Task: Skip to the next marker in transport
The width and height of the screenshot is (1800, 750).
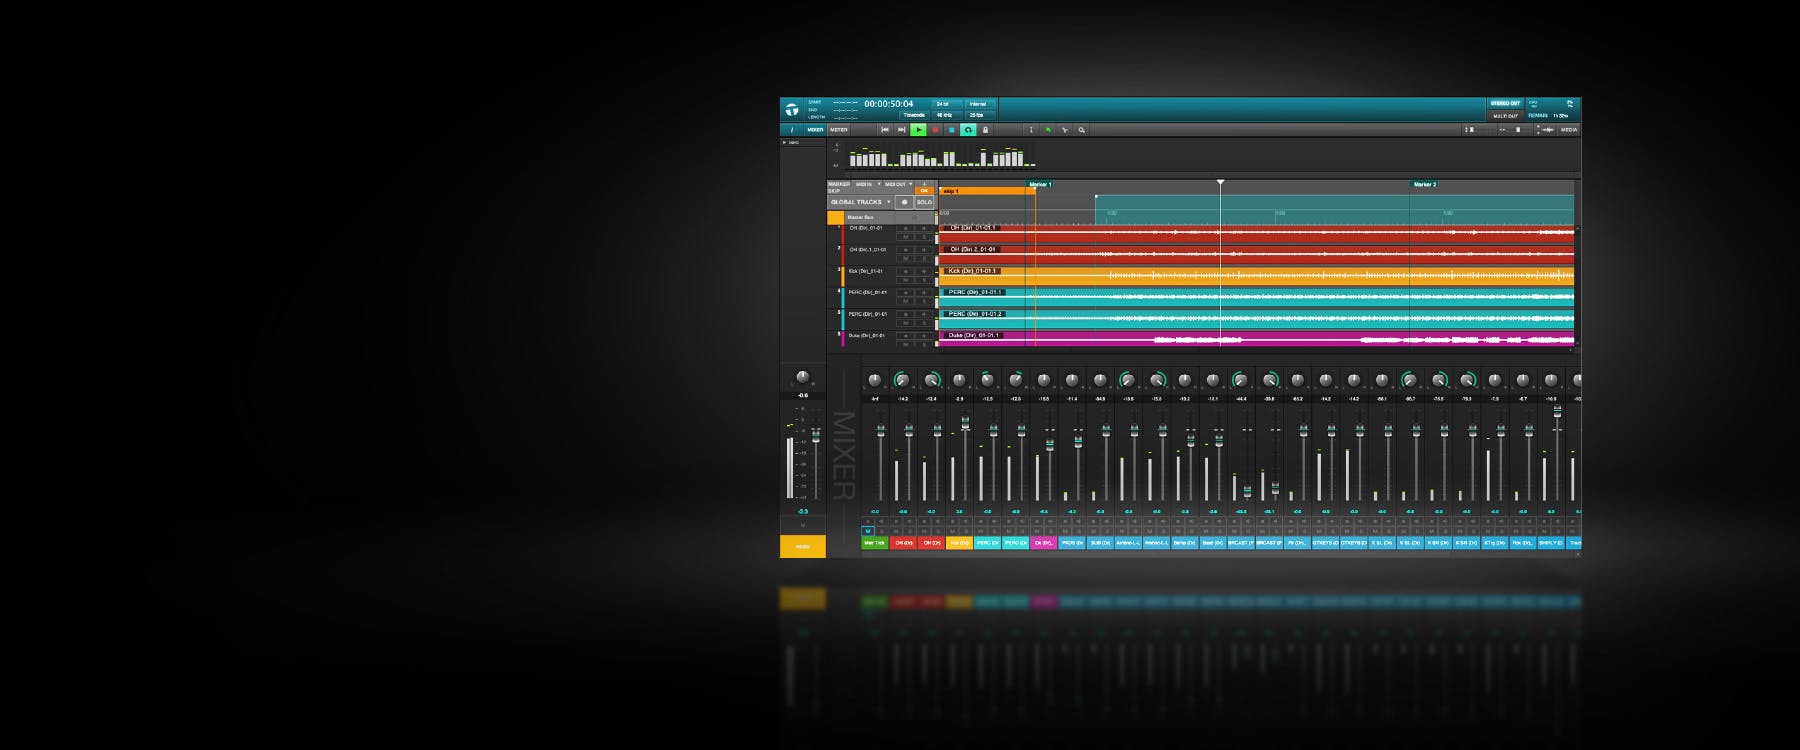Action: [902, 130]
